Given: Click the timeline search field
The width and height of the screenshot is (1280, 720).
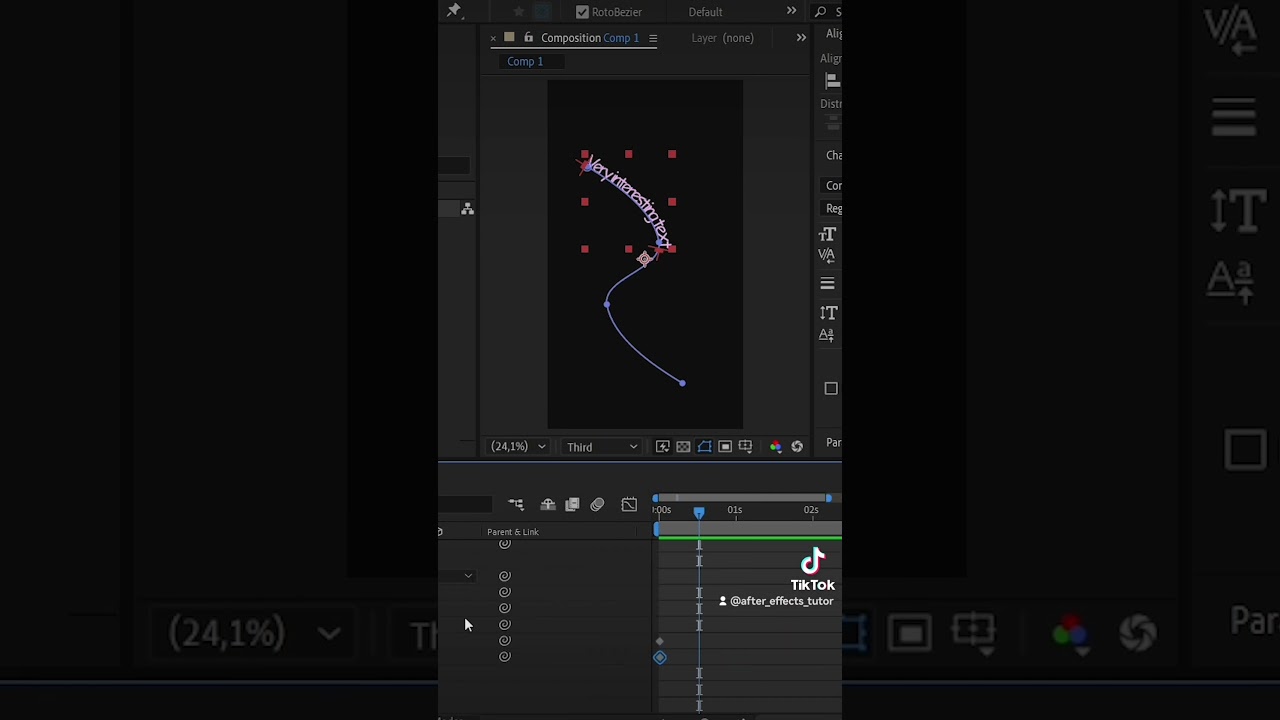Looking at the screenshot, I should (x=465, y=505).
